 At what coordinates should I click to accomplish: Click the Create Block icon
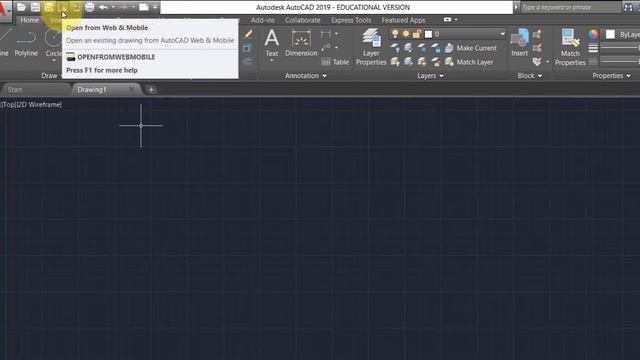pos(537,34)
